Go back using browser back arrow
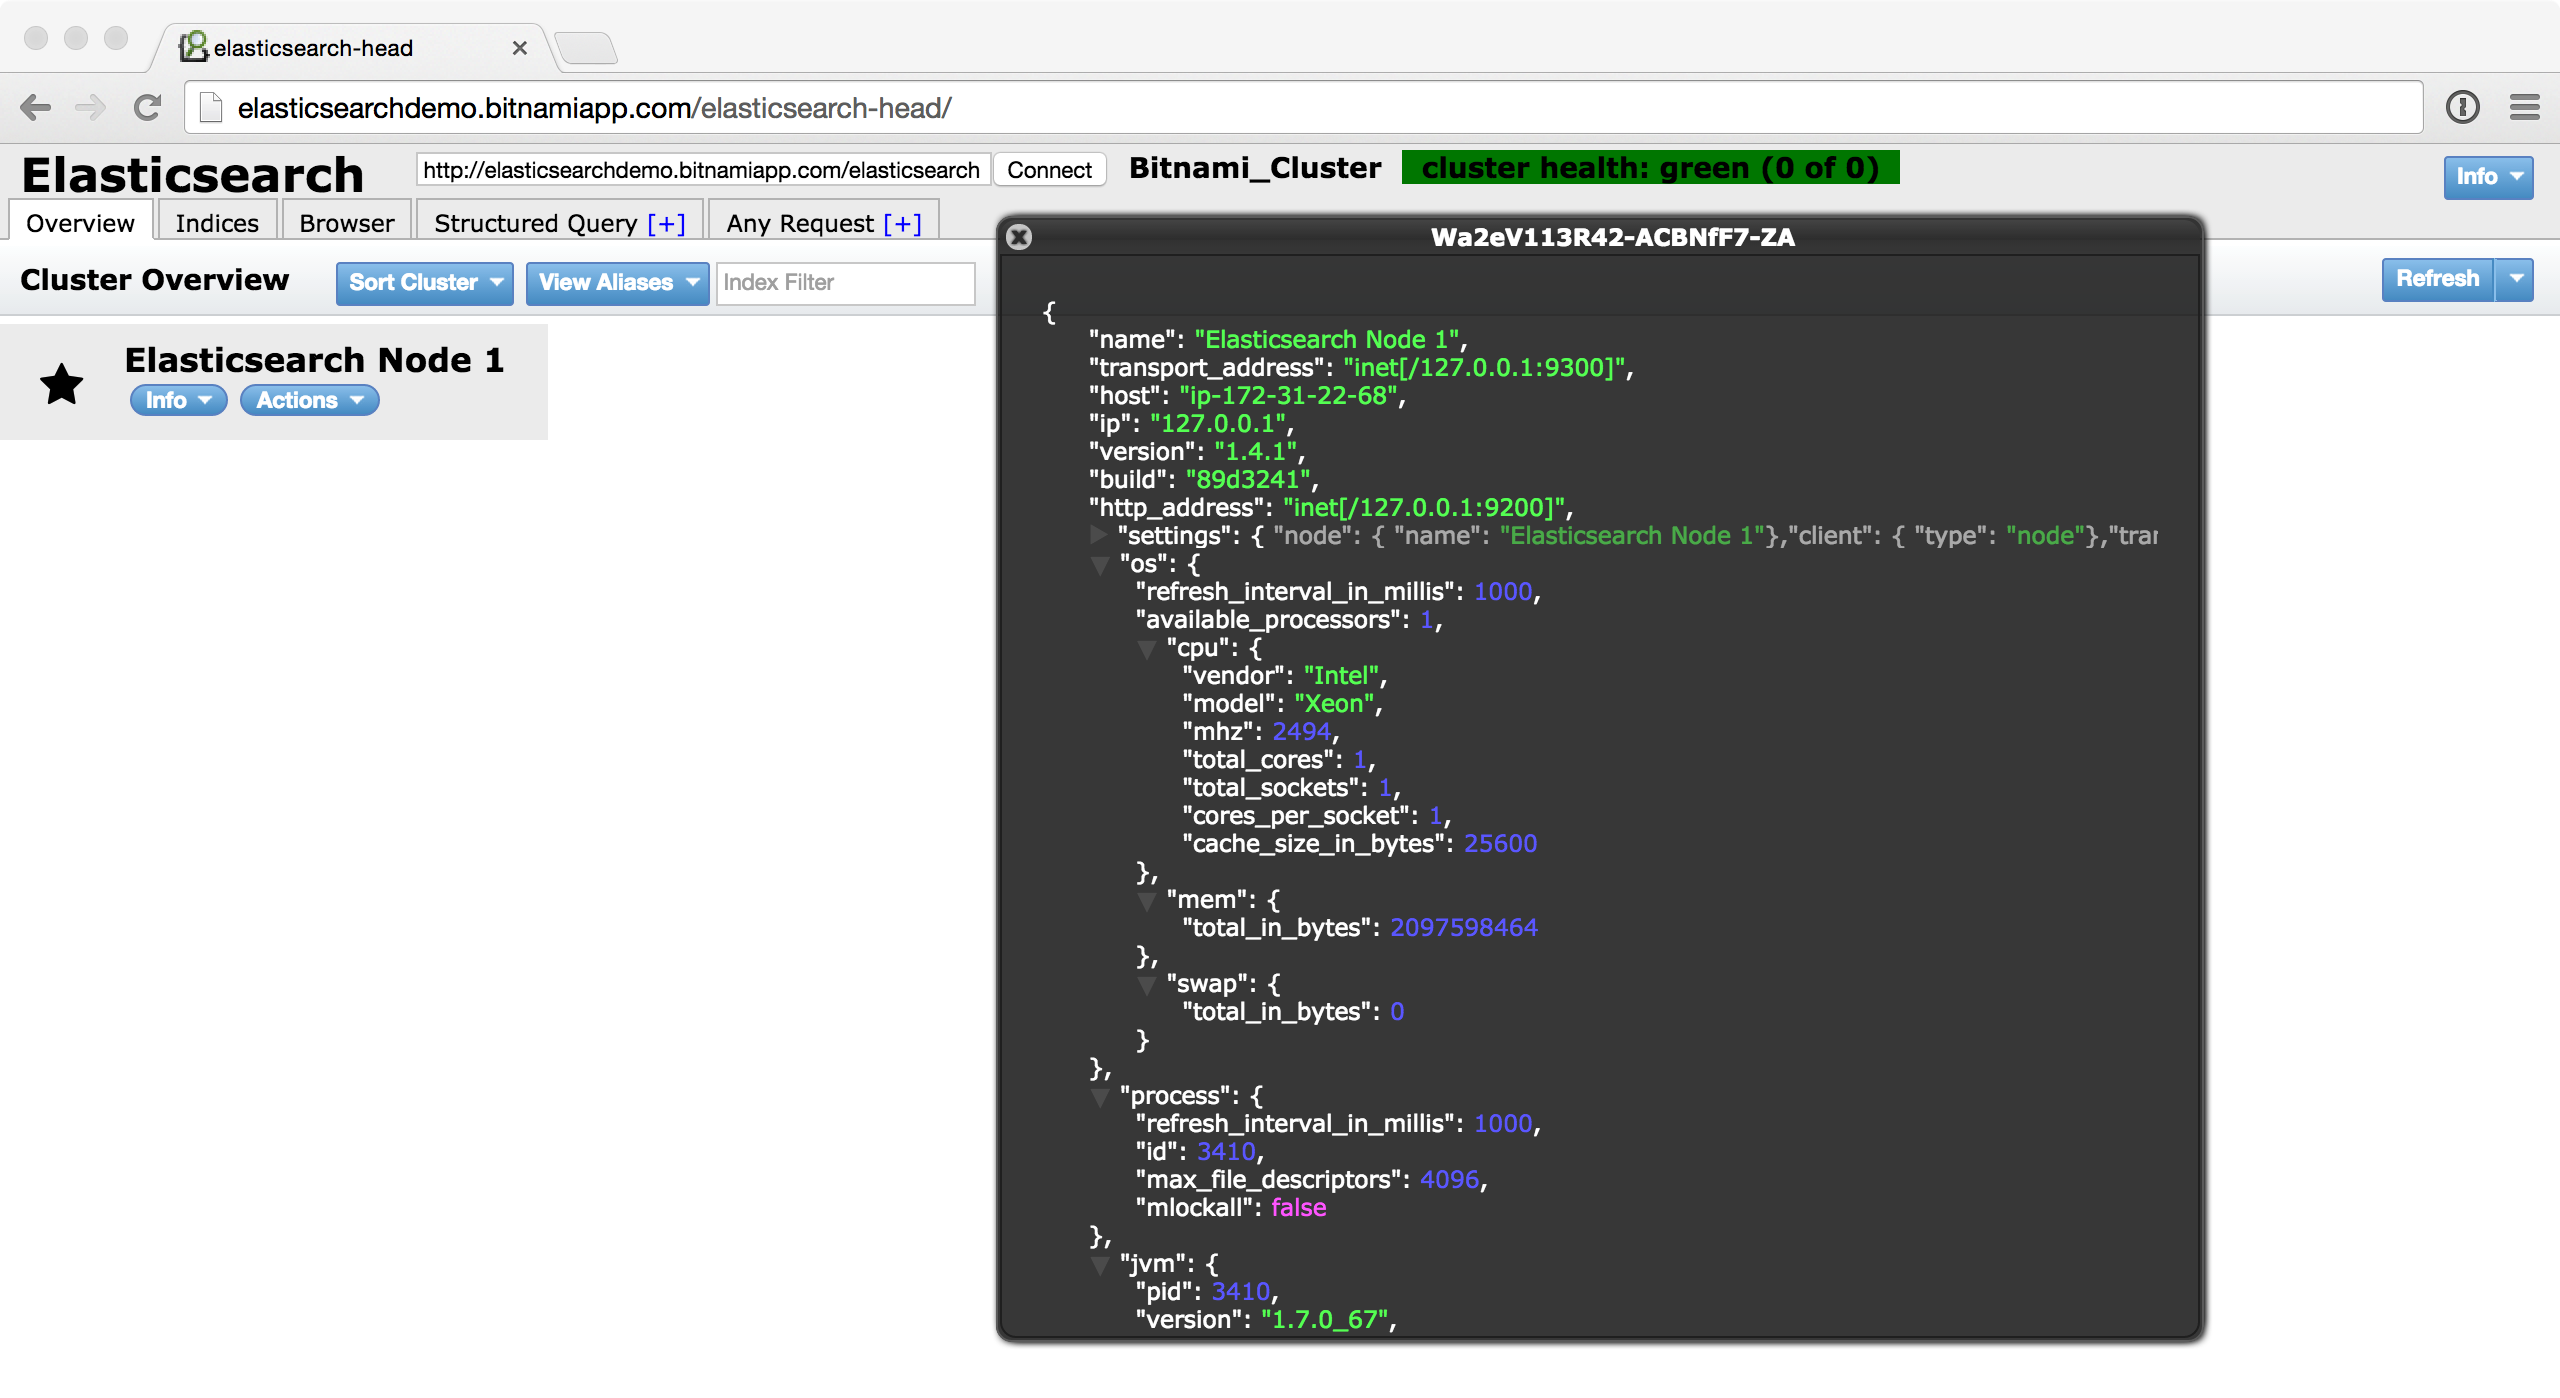The width and height of the screenshot is (2560, 1398). coord(36,108)
